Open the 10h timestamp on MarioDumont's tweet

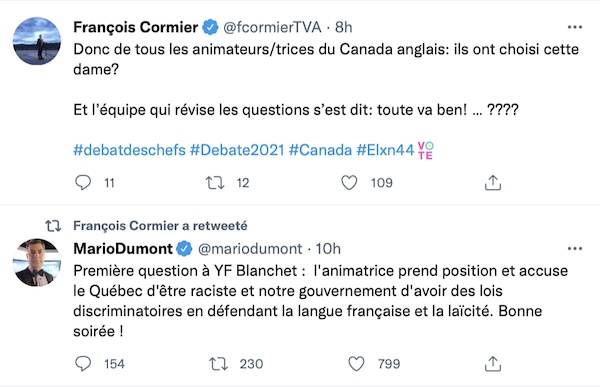(x=328, y=249)
